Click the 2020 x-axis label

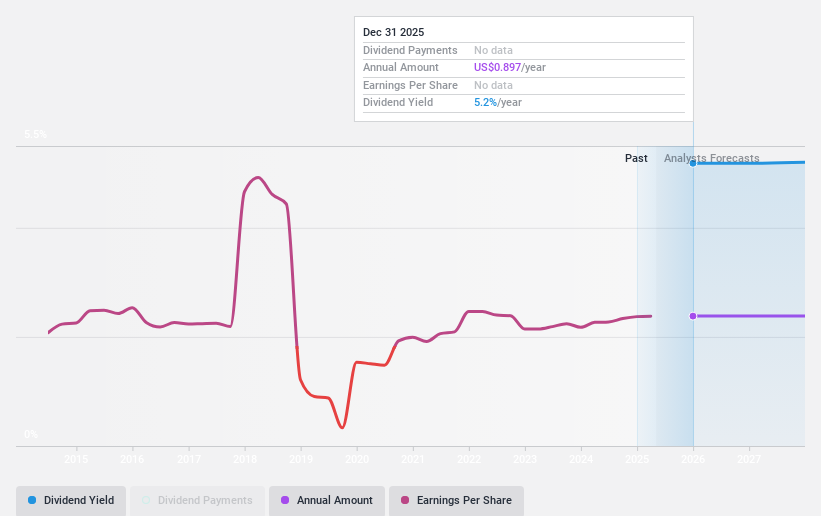click(x=357, y=459)
